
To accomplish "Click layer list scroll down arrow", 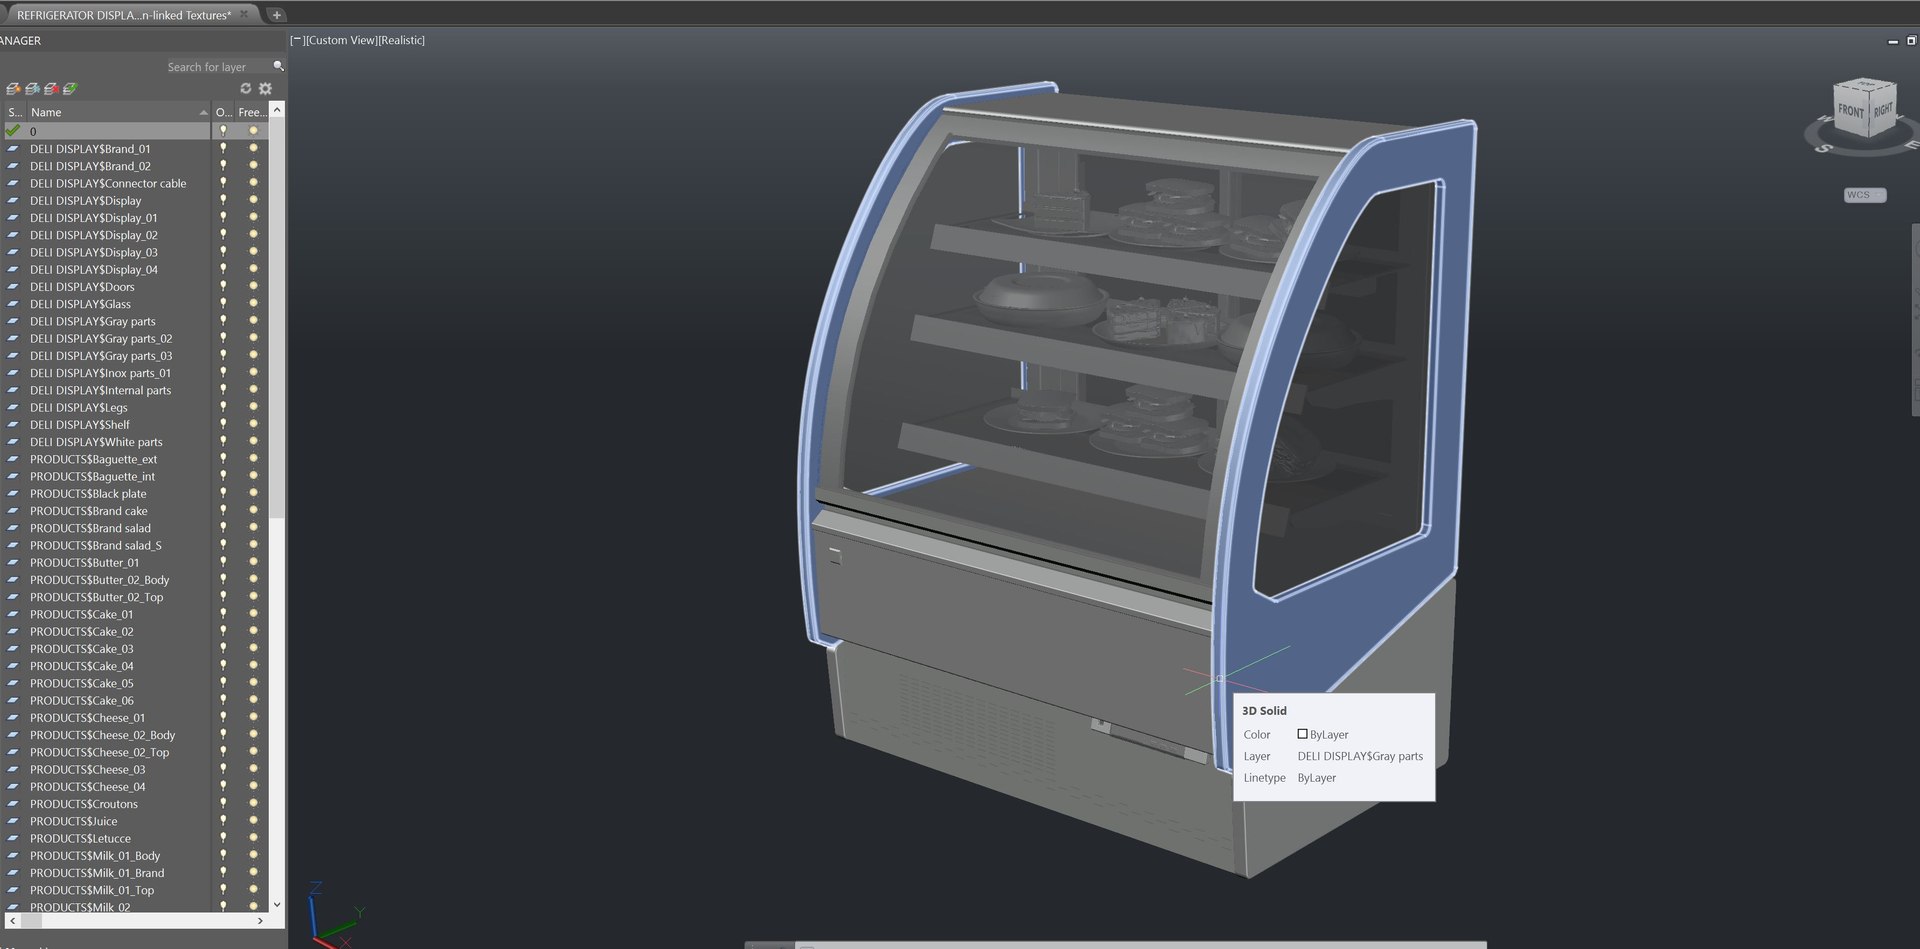I will pos(277,904).
